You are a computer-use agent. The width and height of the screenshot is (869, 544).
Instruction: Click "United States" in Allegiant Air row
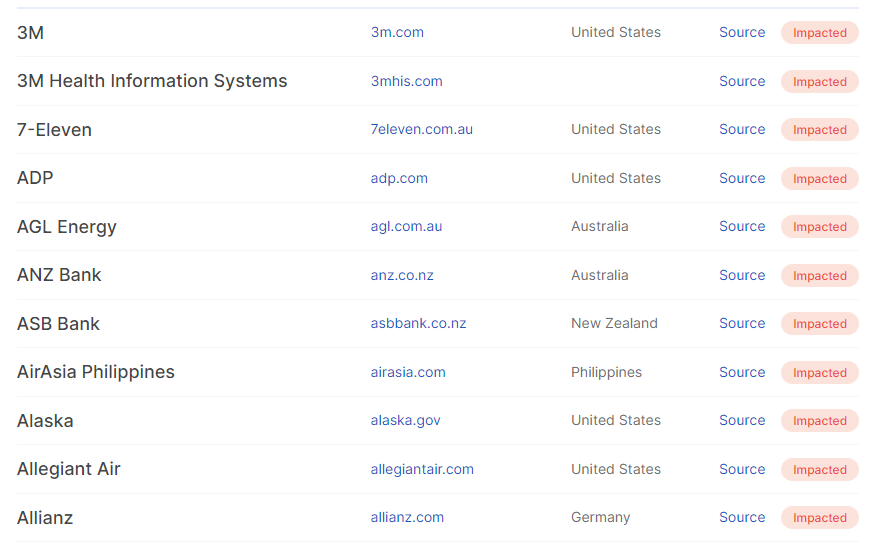pyautogui.click(x=616, y=469)
